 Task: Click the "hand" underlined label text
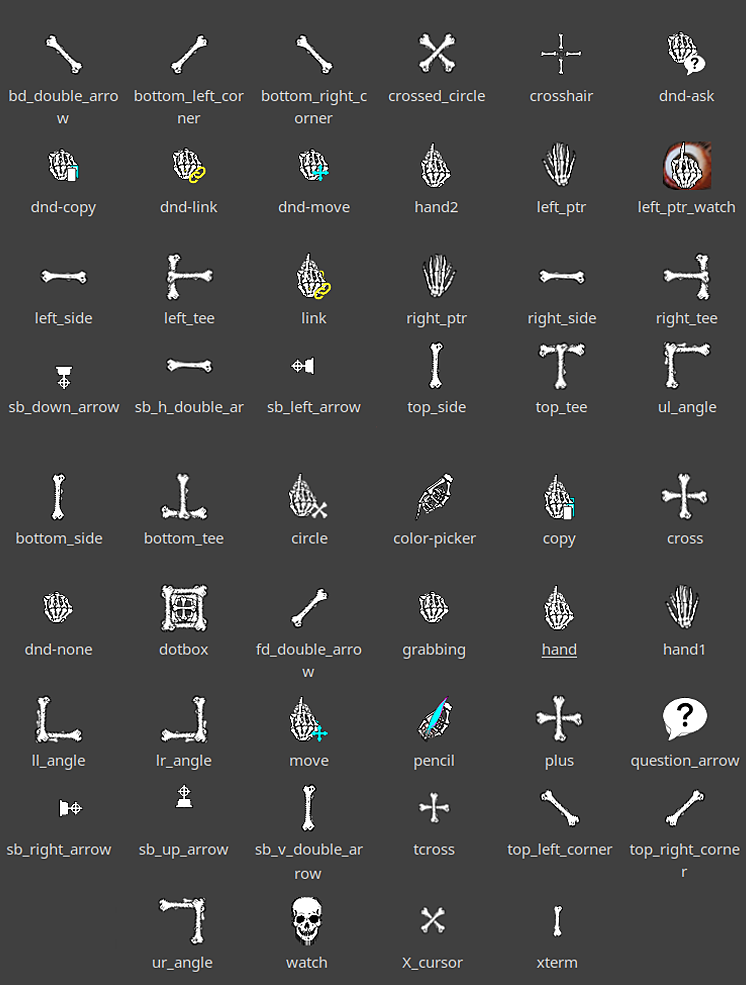[x=559, y=650]
